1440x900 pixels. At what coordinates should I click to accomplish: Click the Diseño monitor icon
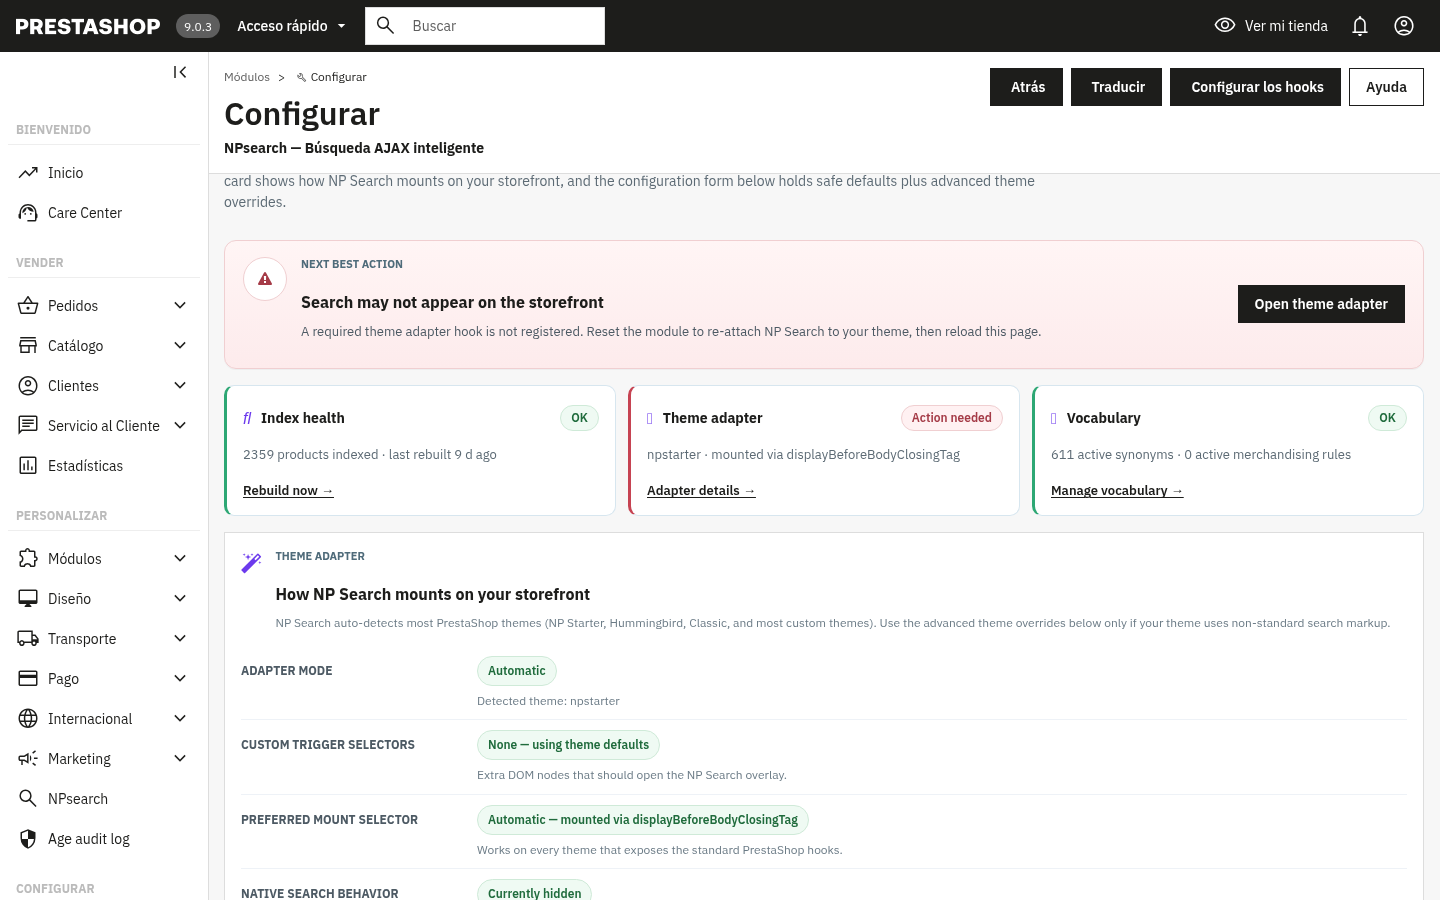click(x=28, y=599)
